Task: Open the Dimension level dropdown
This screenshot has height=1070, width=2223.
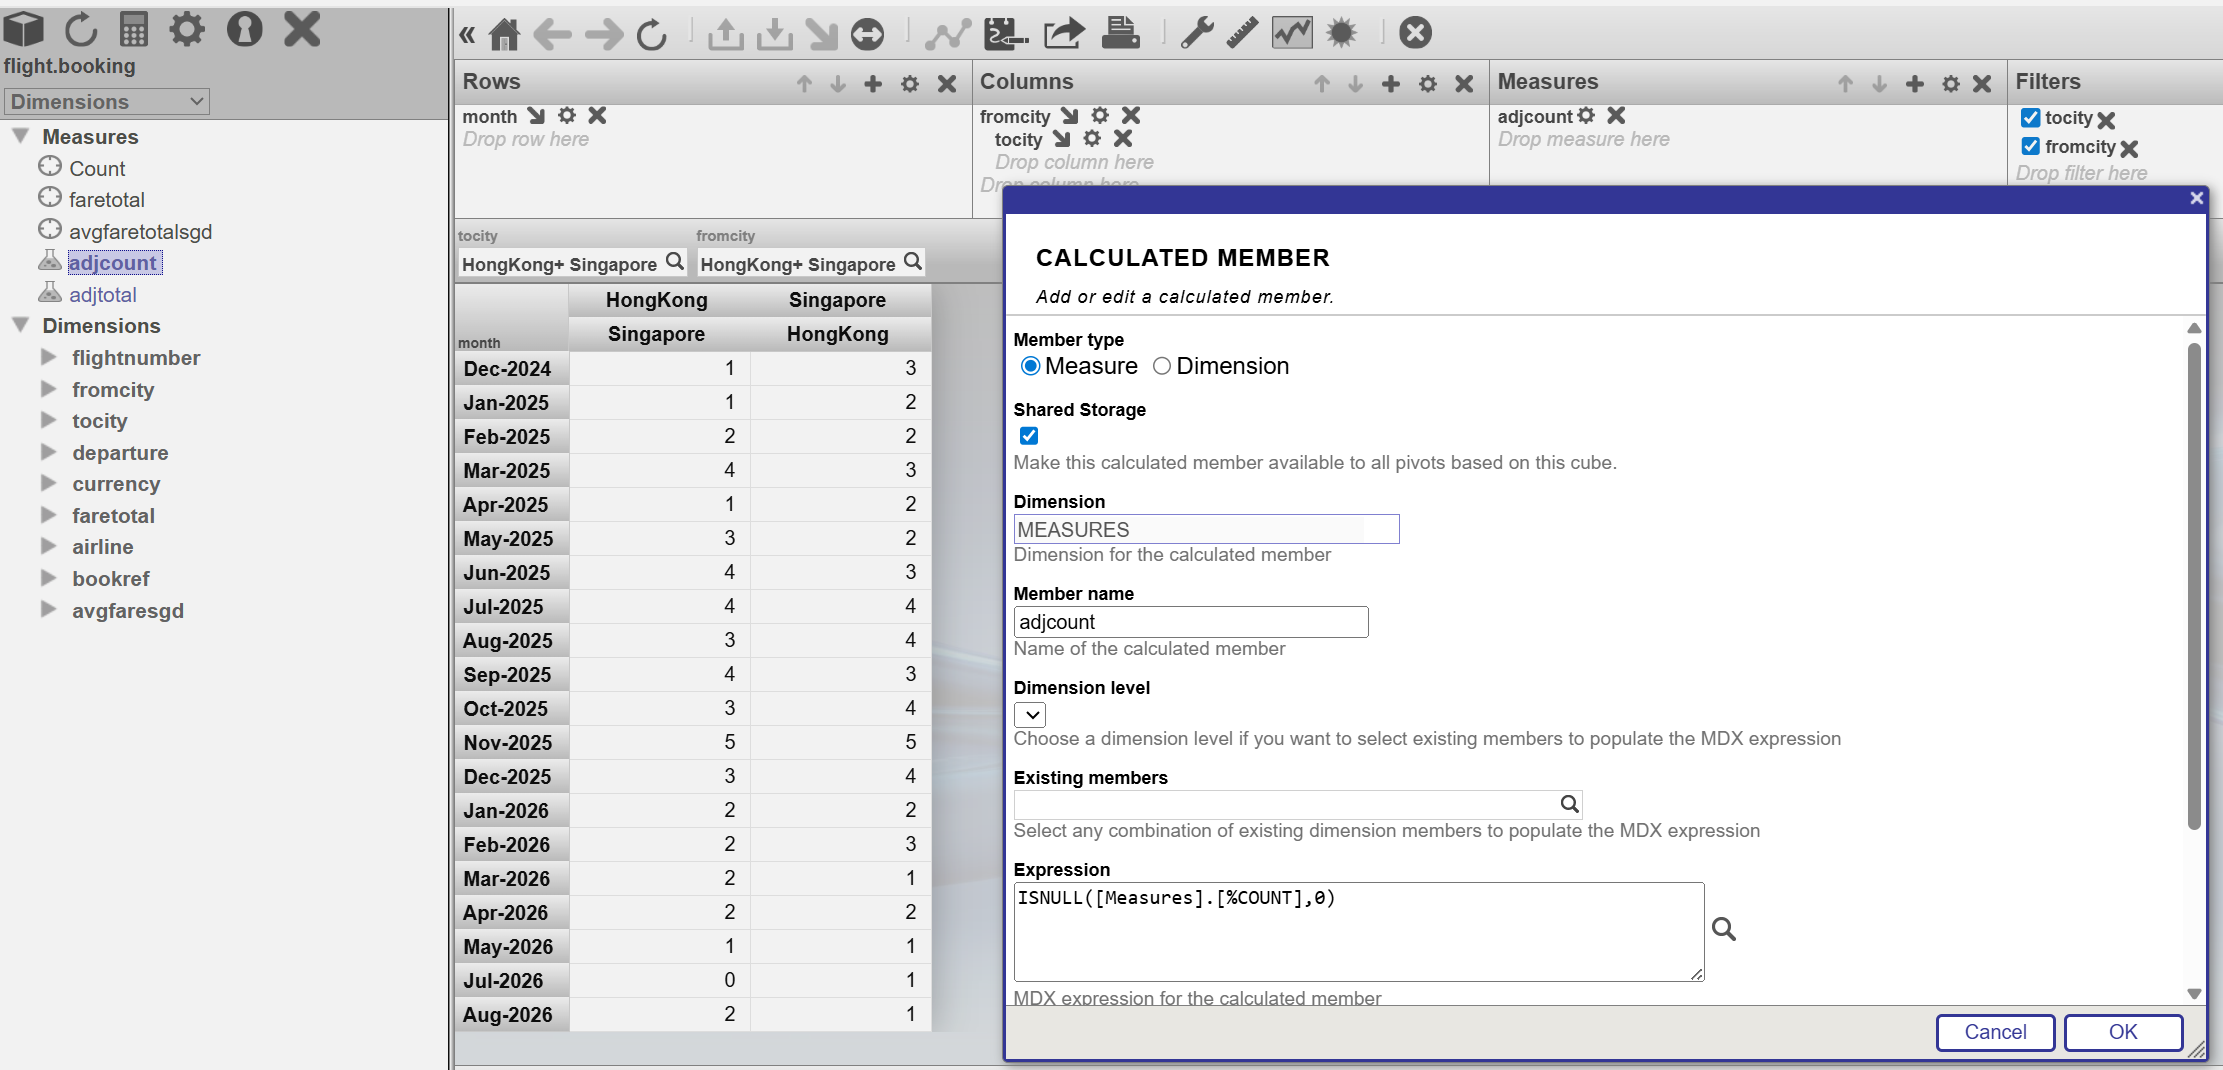Action: [x=1030, y=715]
